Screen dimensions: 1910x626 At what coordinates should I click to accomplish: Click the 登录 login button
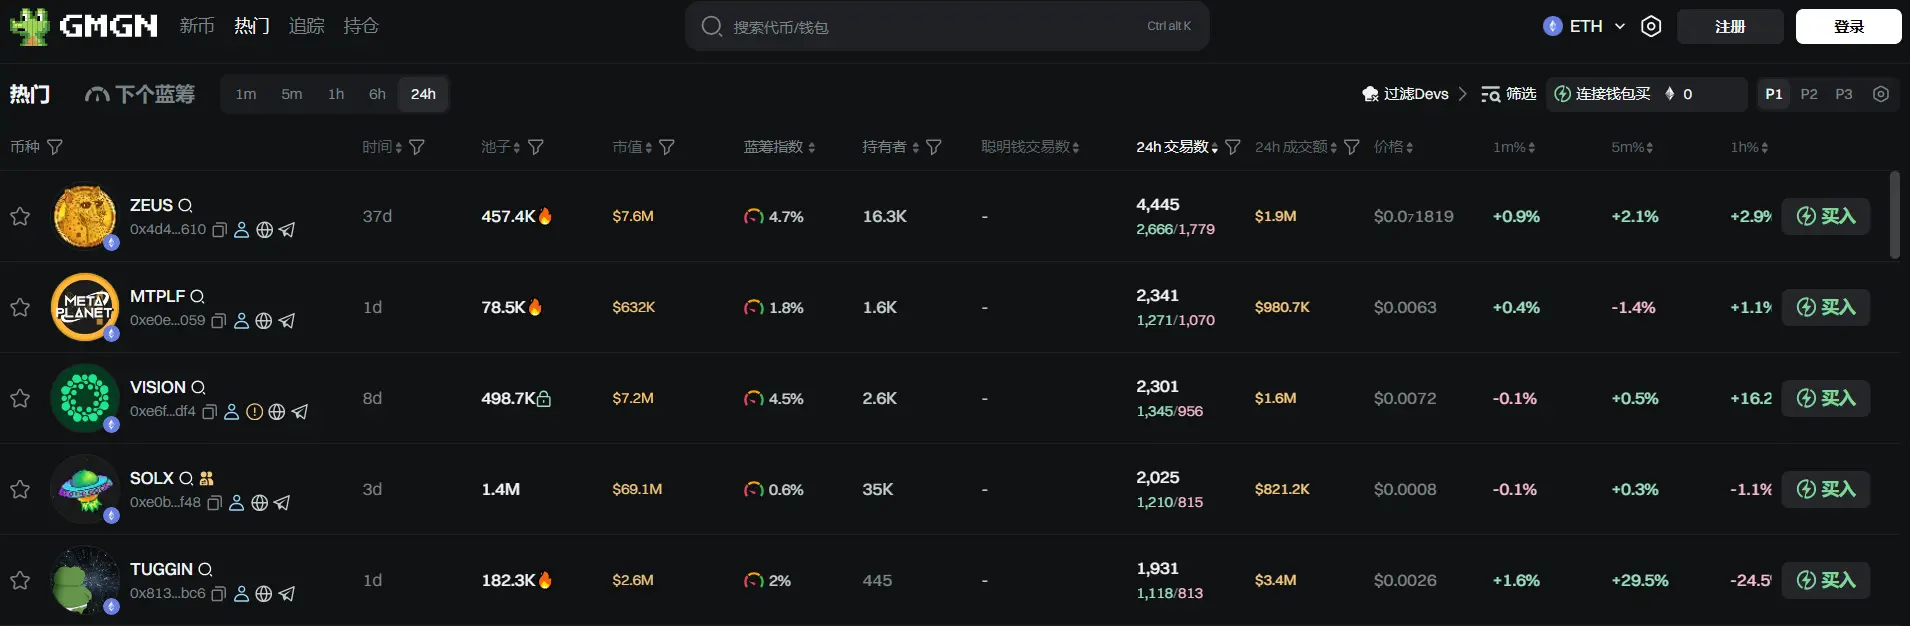[1848, 27]
